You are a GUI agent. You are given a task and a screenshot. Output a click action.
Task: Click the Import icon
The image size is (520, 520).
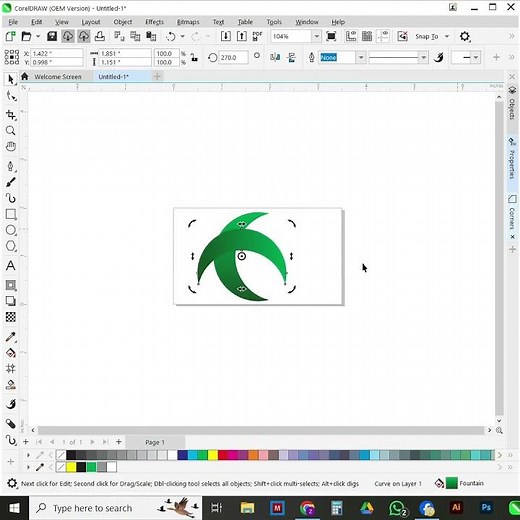[x=226, y=36]
